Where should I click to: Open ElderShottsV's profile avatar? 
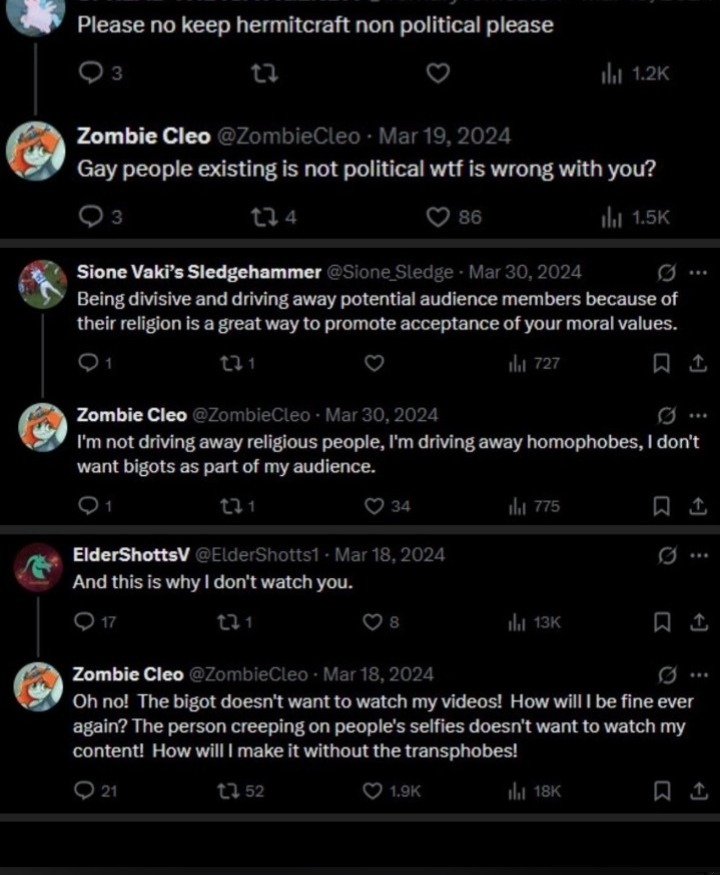click(41, 567)
